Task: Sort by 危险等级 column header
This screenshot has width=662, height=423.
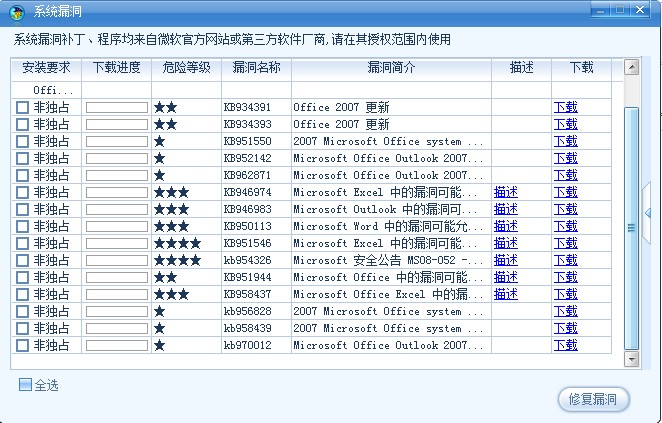Action: (x=187, y=68)
